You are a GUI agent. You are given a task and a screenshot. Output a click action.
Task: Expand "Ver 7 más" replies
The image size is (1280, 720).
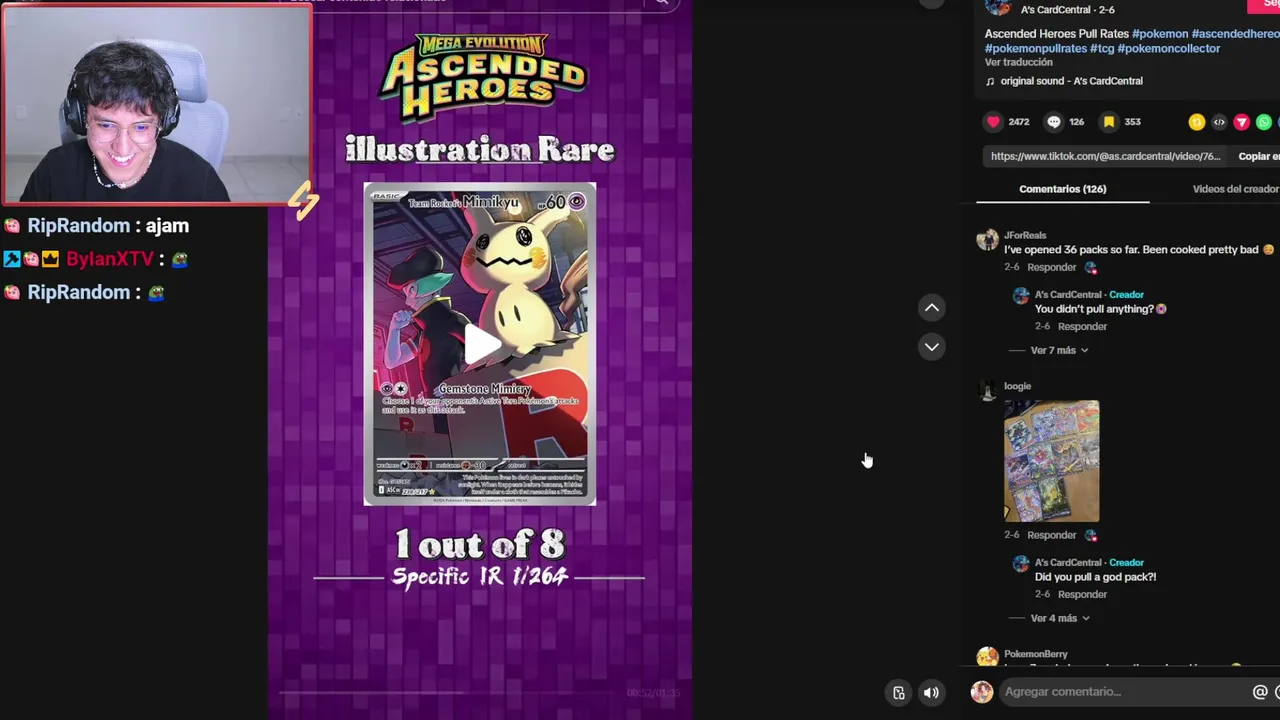[1059, 350]
